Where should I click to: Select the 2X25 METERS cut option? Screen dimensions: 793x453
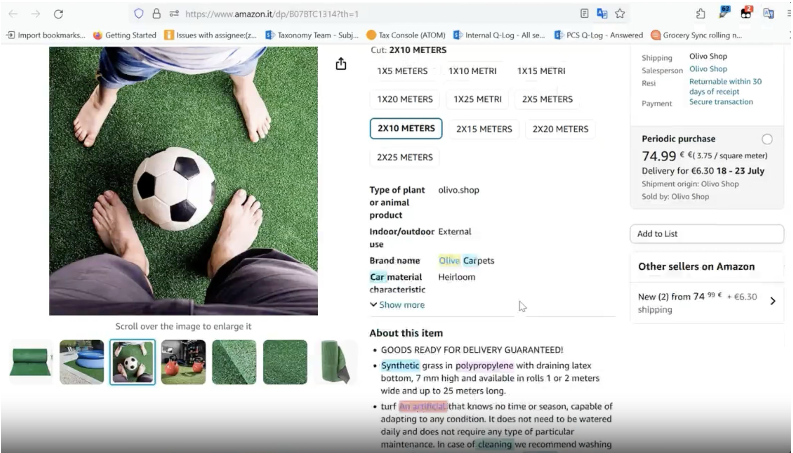click(405, 157)
